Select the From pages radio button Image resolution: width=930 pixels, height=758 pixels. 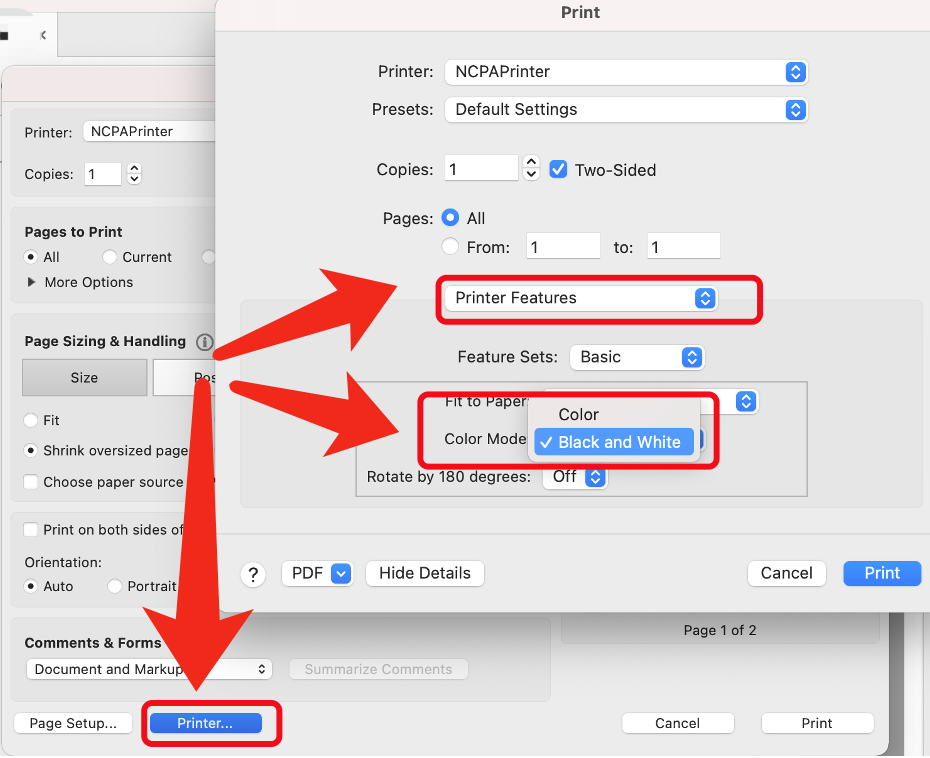pos(450,247)
